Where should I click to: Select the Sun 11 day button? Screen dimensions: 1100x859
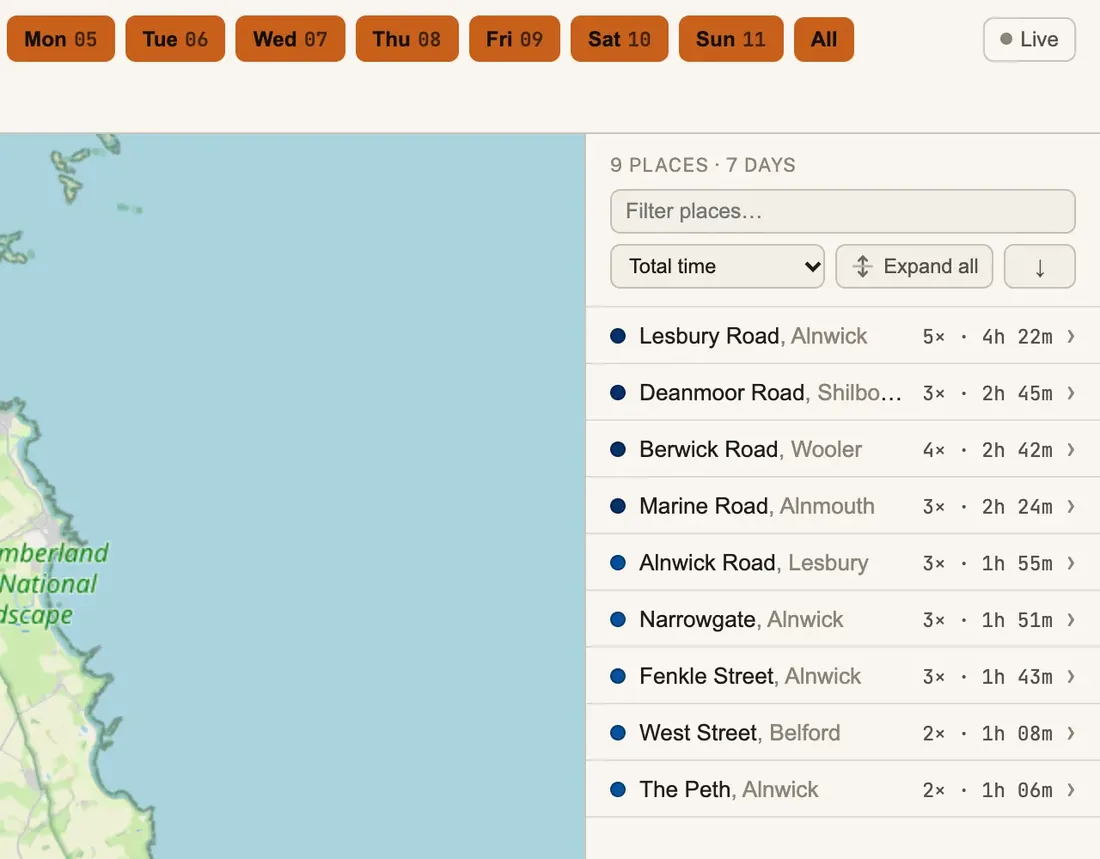[731, 39]
